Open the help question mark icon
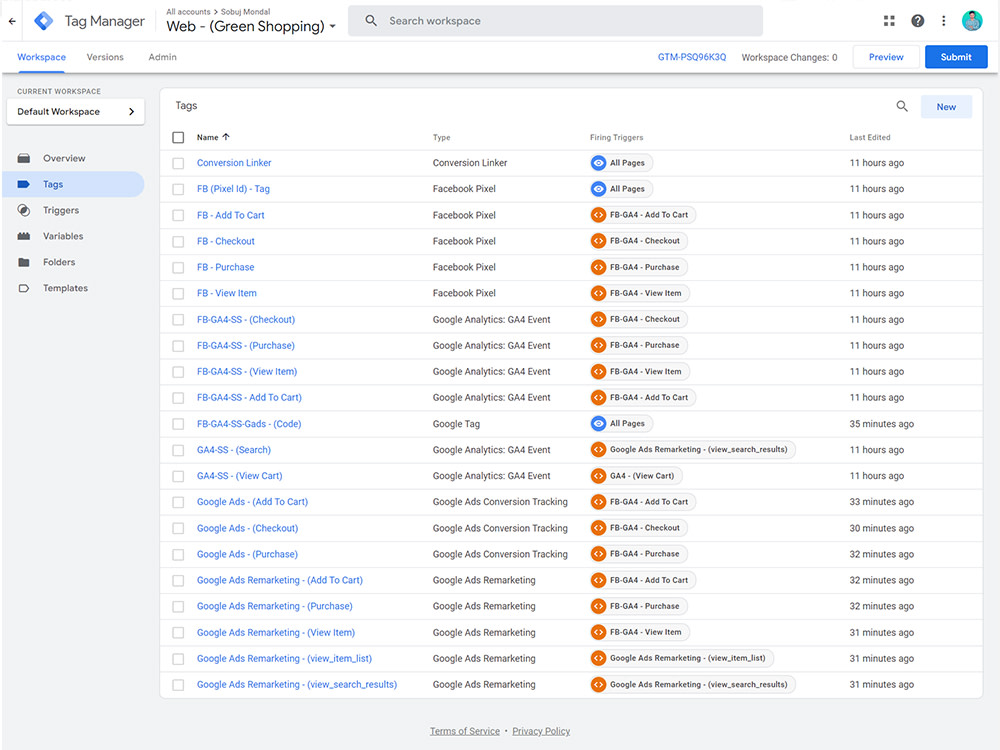1000x750 pixels. [917, 21]
